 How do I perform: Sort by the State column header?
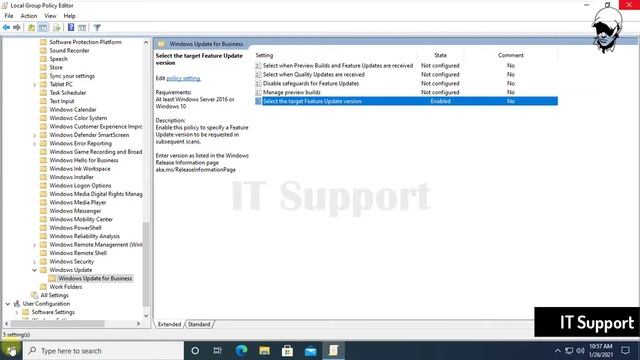click(440, 55)
